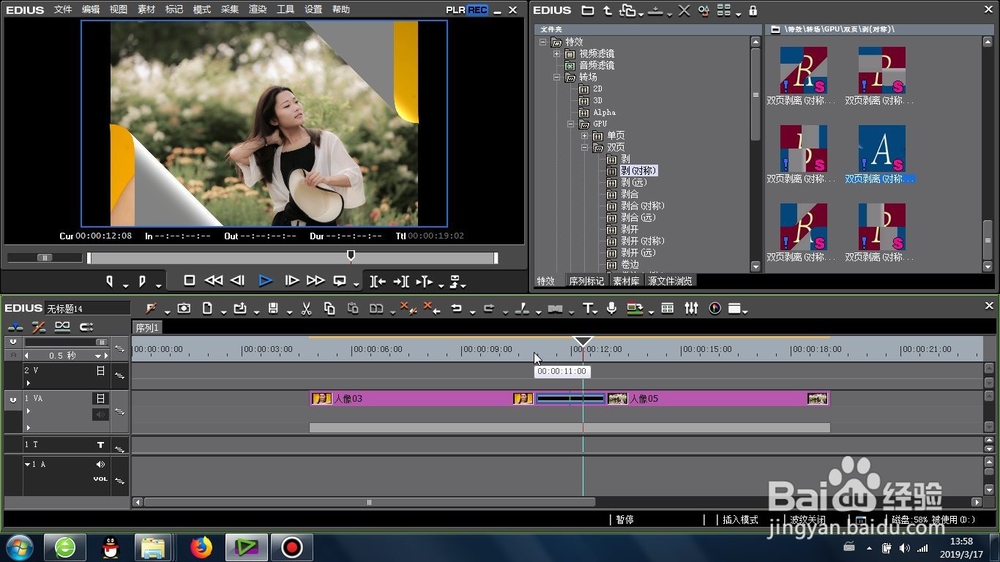Toggle mute on the 1 A audio track
The height and width of the screenshot is (562, 1000).
tap(100, 464)
